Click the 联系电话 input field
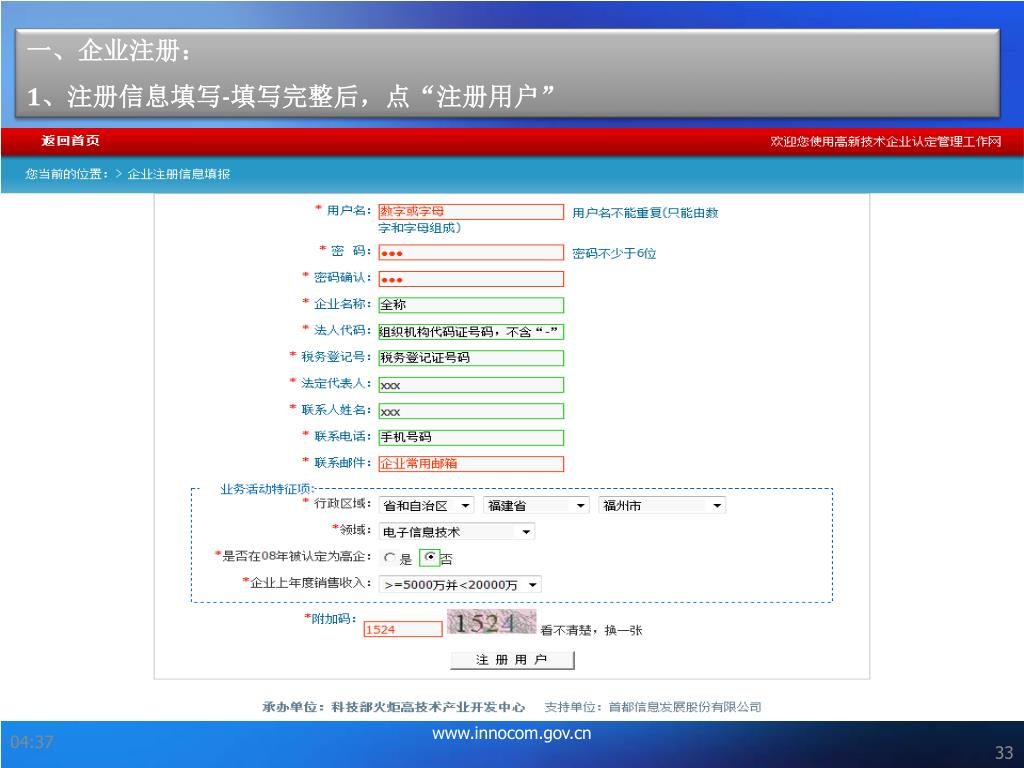This screenshot has height=768, width=1024. pyautogui.click(x=470, y=437)
